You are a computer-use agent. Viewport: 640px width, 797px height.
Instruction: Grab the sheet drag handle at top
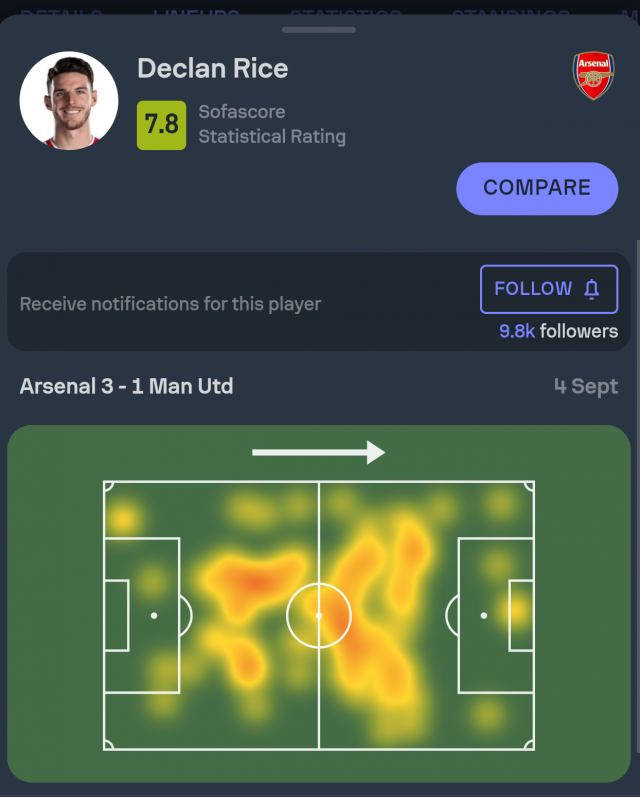(319, 29)
